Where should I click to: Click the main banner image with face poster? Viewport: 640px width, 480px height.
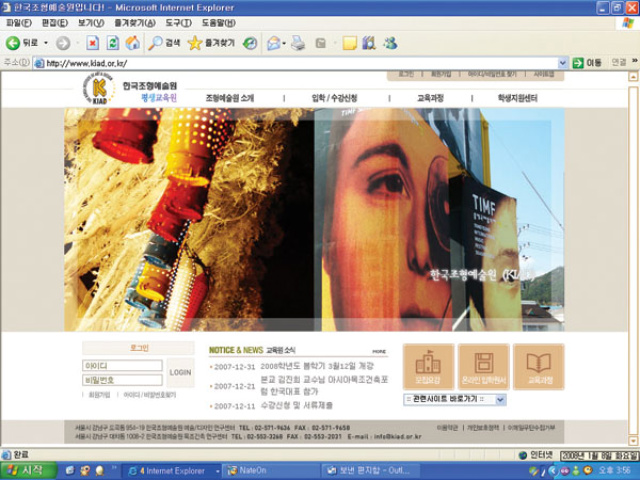(x=314, y=219)
